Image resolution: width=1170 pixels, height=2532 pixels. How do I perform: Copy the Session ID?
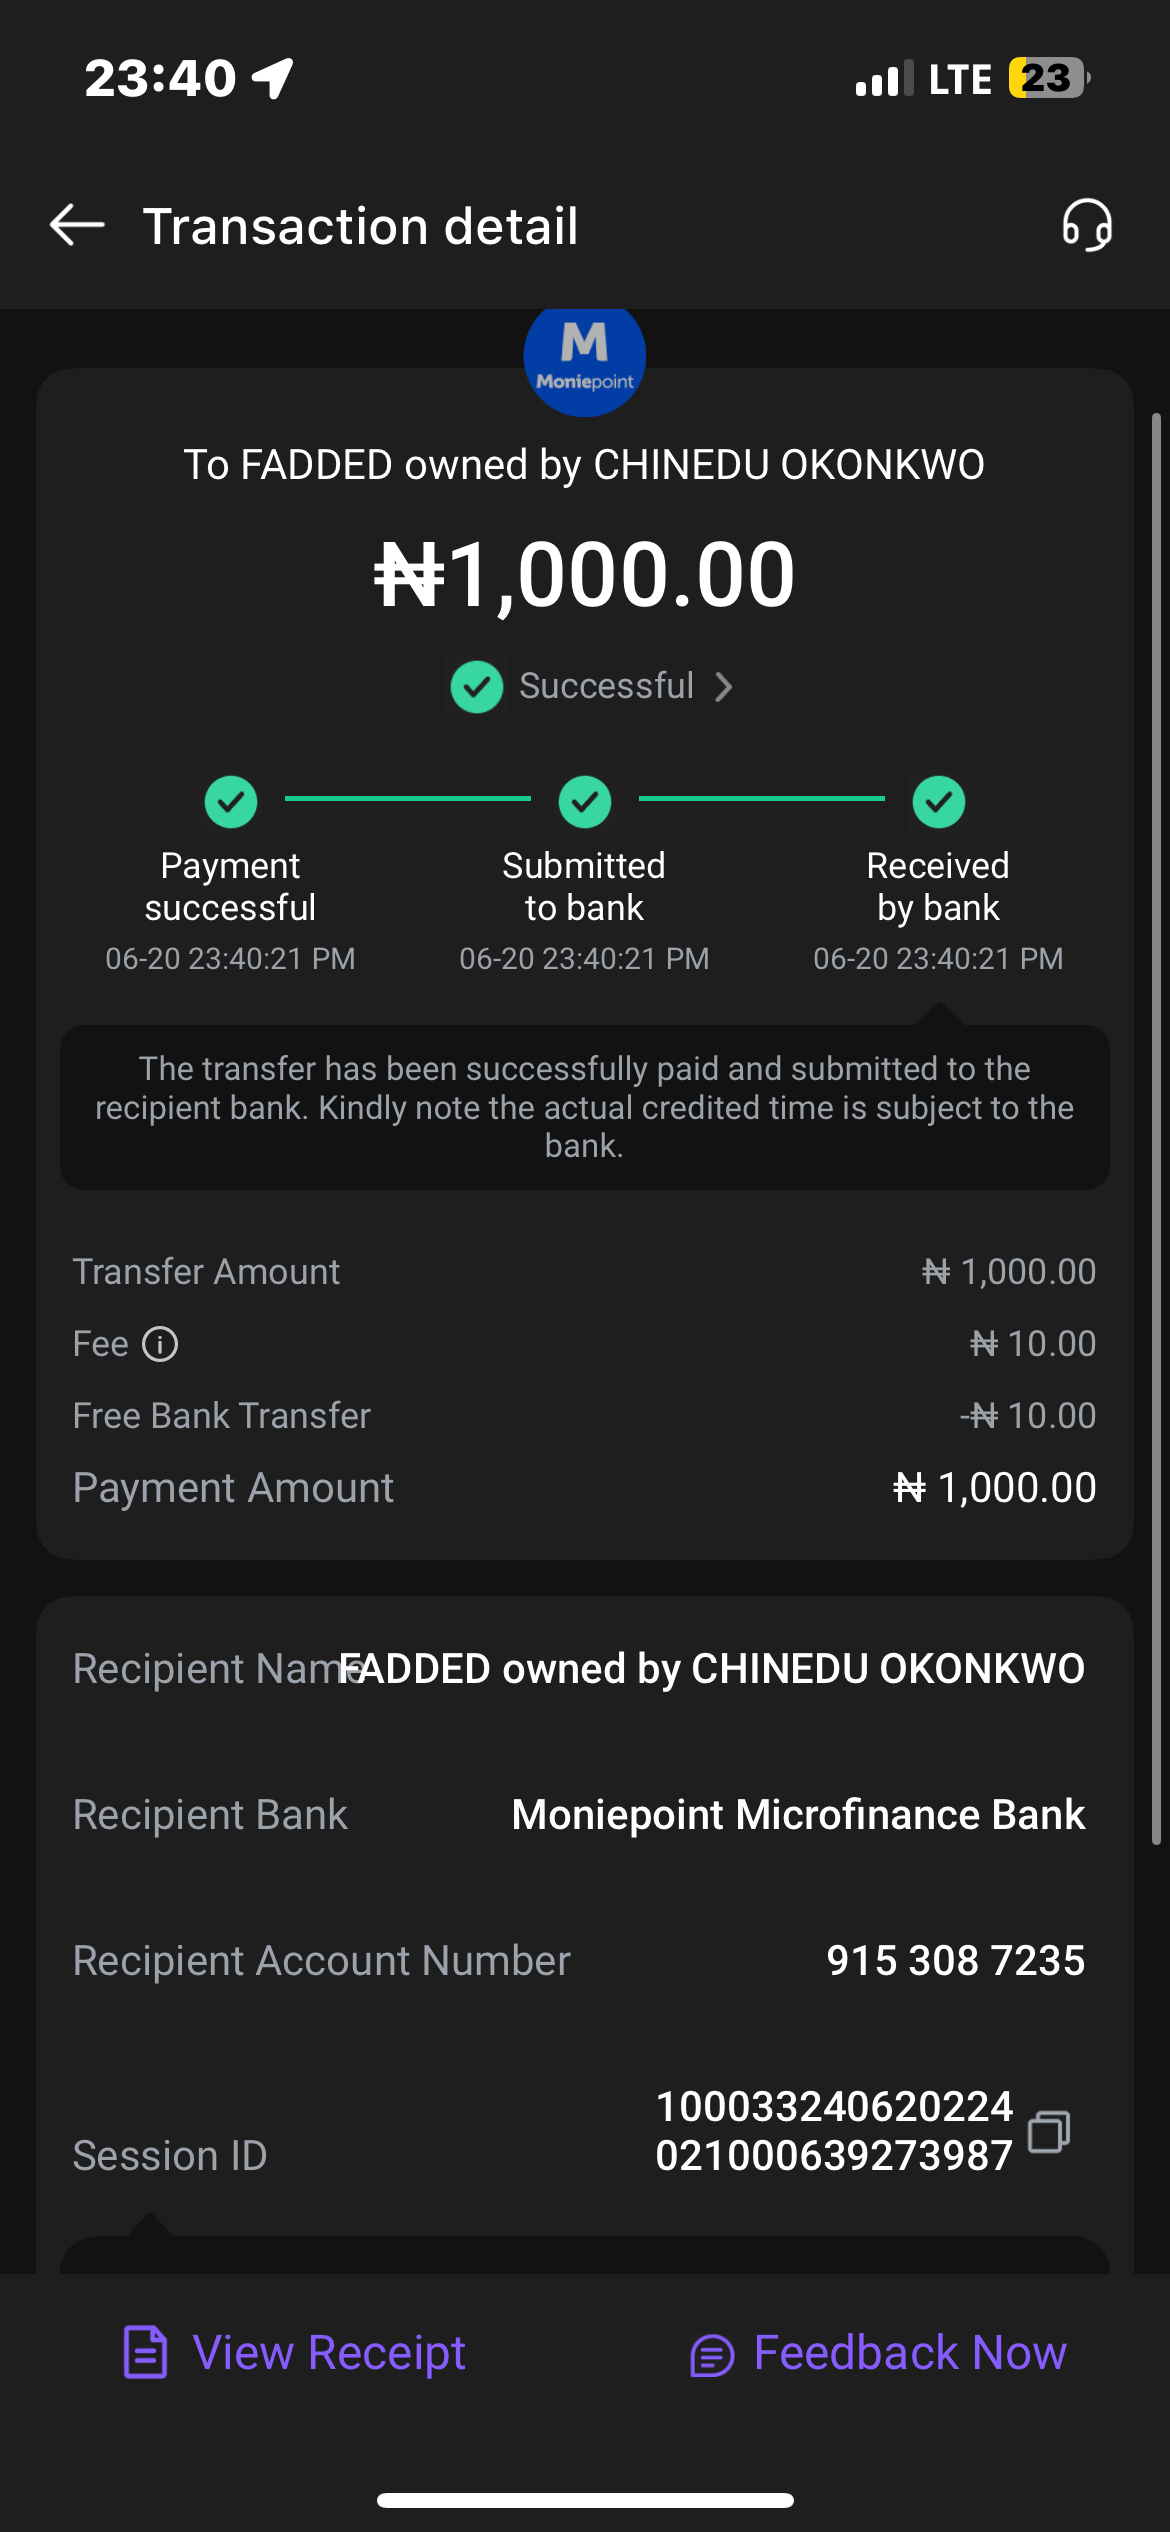coord(1049,2131)
